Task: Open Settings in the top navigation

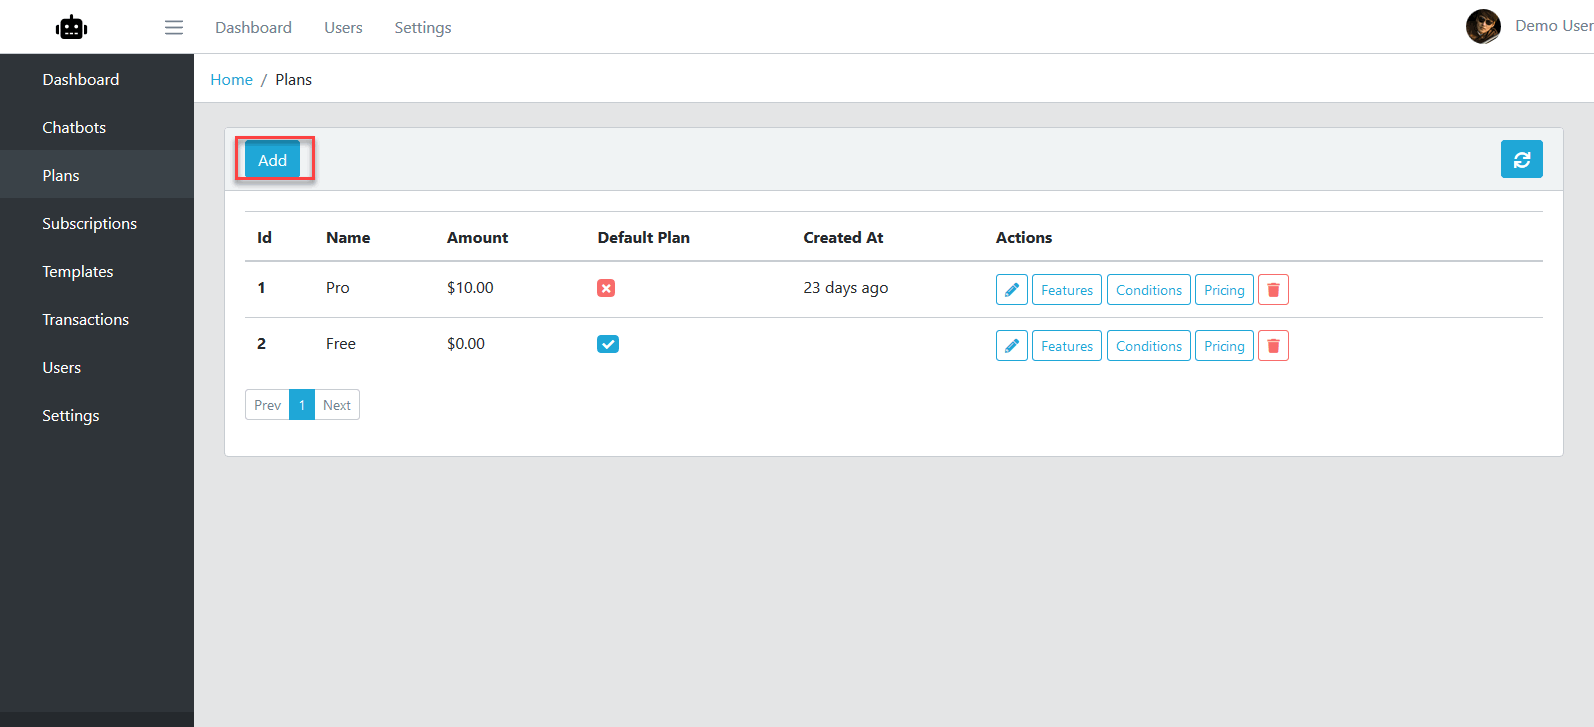Action: click(x=423, y=28)
